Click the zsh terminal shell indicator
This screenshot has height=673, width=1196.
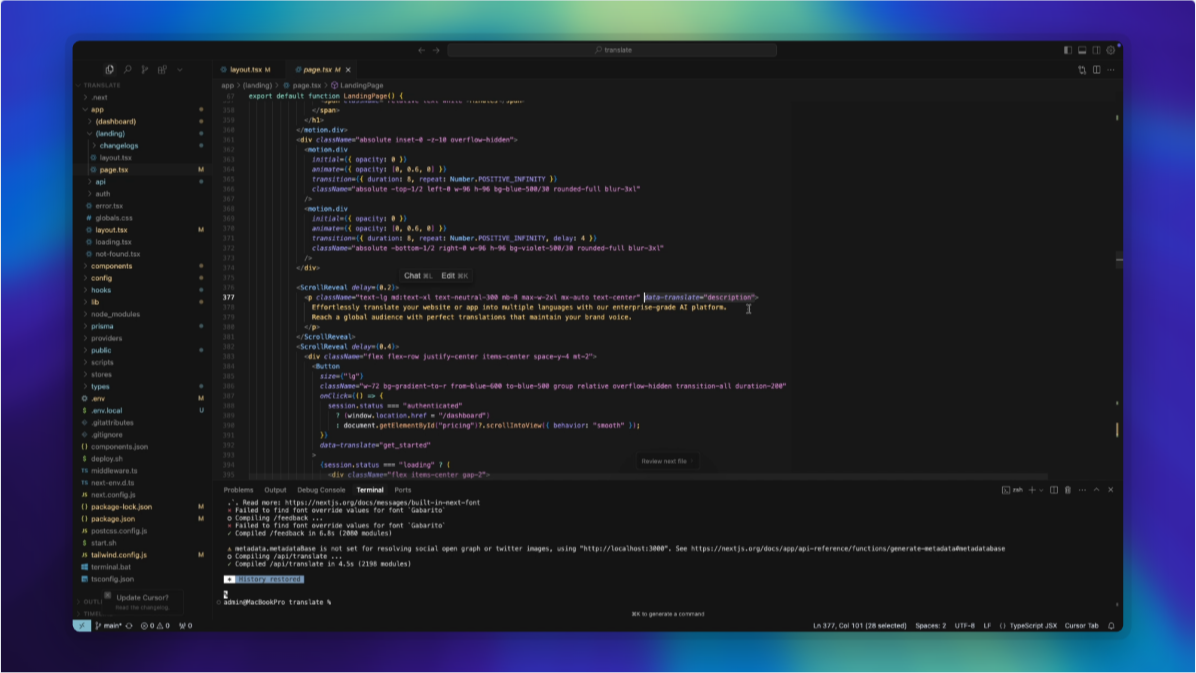coord(1012,490)
